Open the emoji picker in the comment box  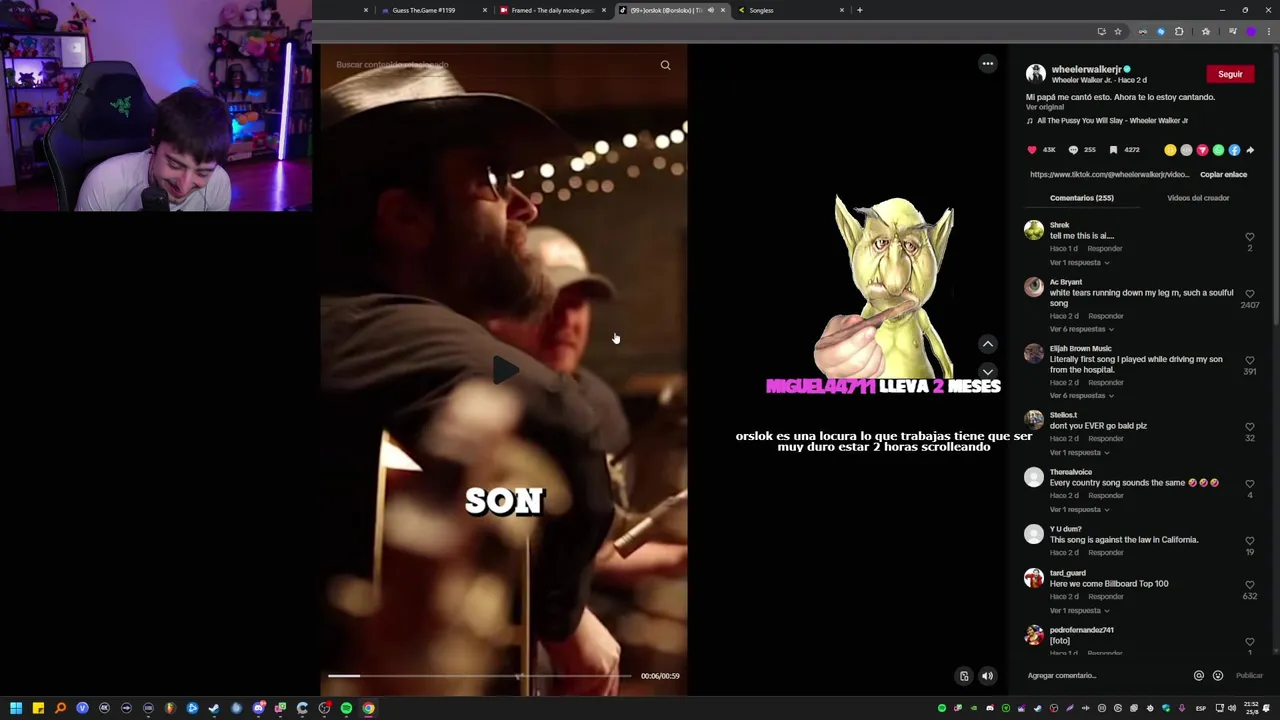coord(1217,676)
